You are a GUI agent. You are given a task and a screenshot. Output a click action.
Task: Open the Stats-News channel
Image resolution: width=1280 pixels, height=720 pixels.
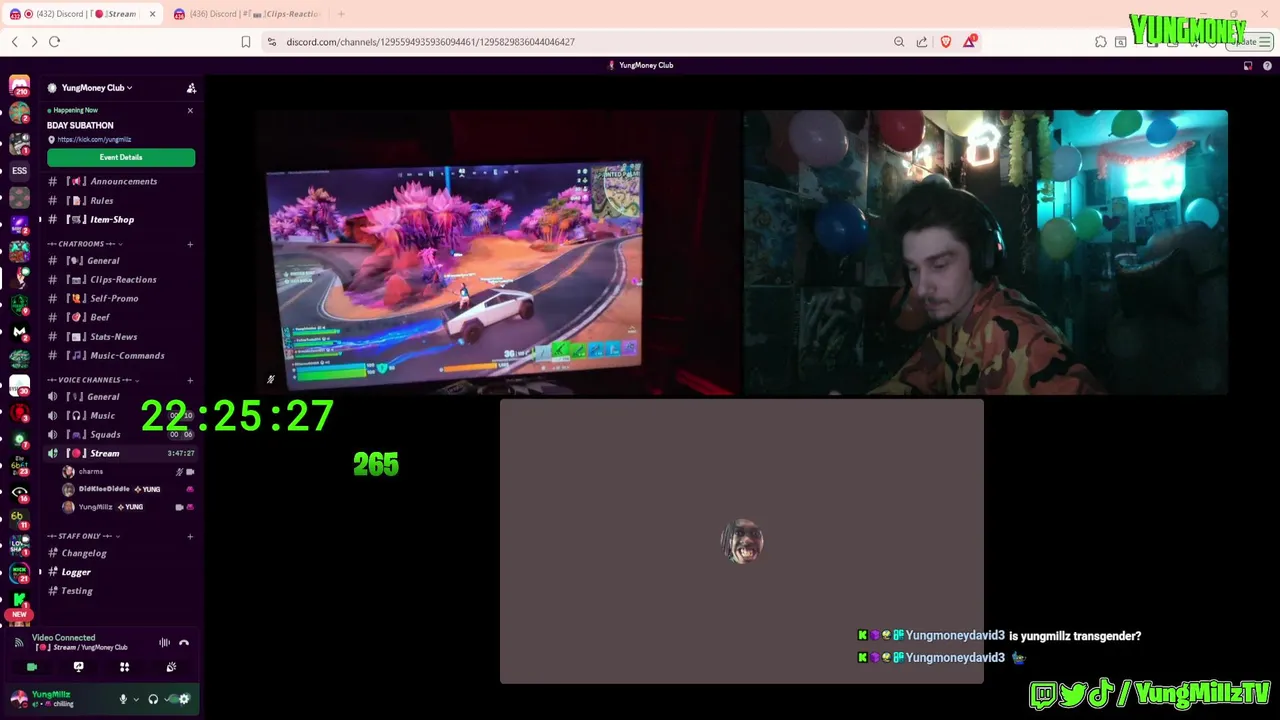click(x=121, y=336)
